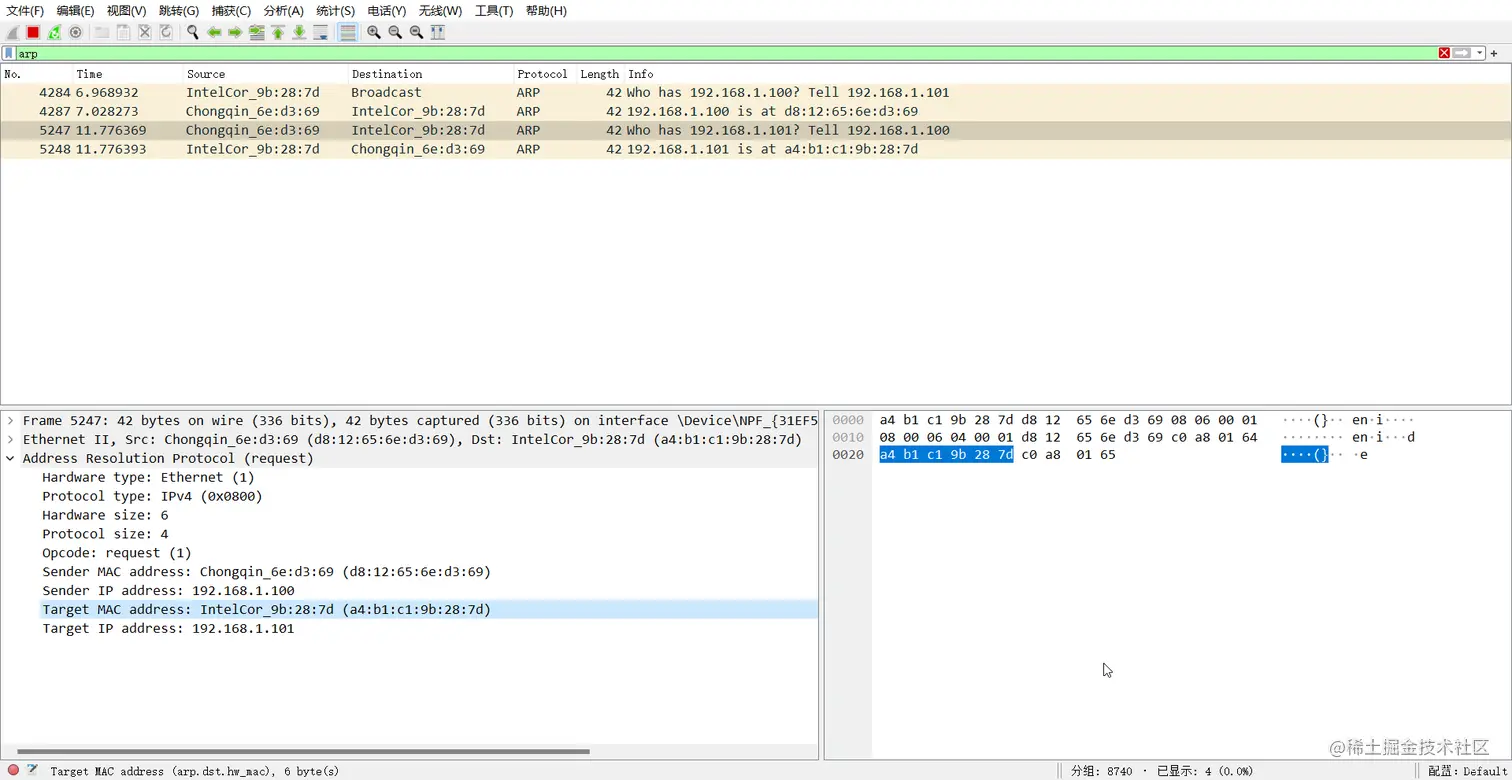Image resolution: width=1512 pixels, height=780 pixels.
Task: Click the find packet magnifier icon
Action: (192, 32)
